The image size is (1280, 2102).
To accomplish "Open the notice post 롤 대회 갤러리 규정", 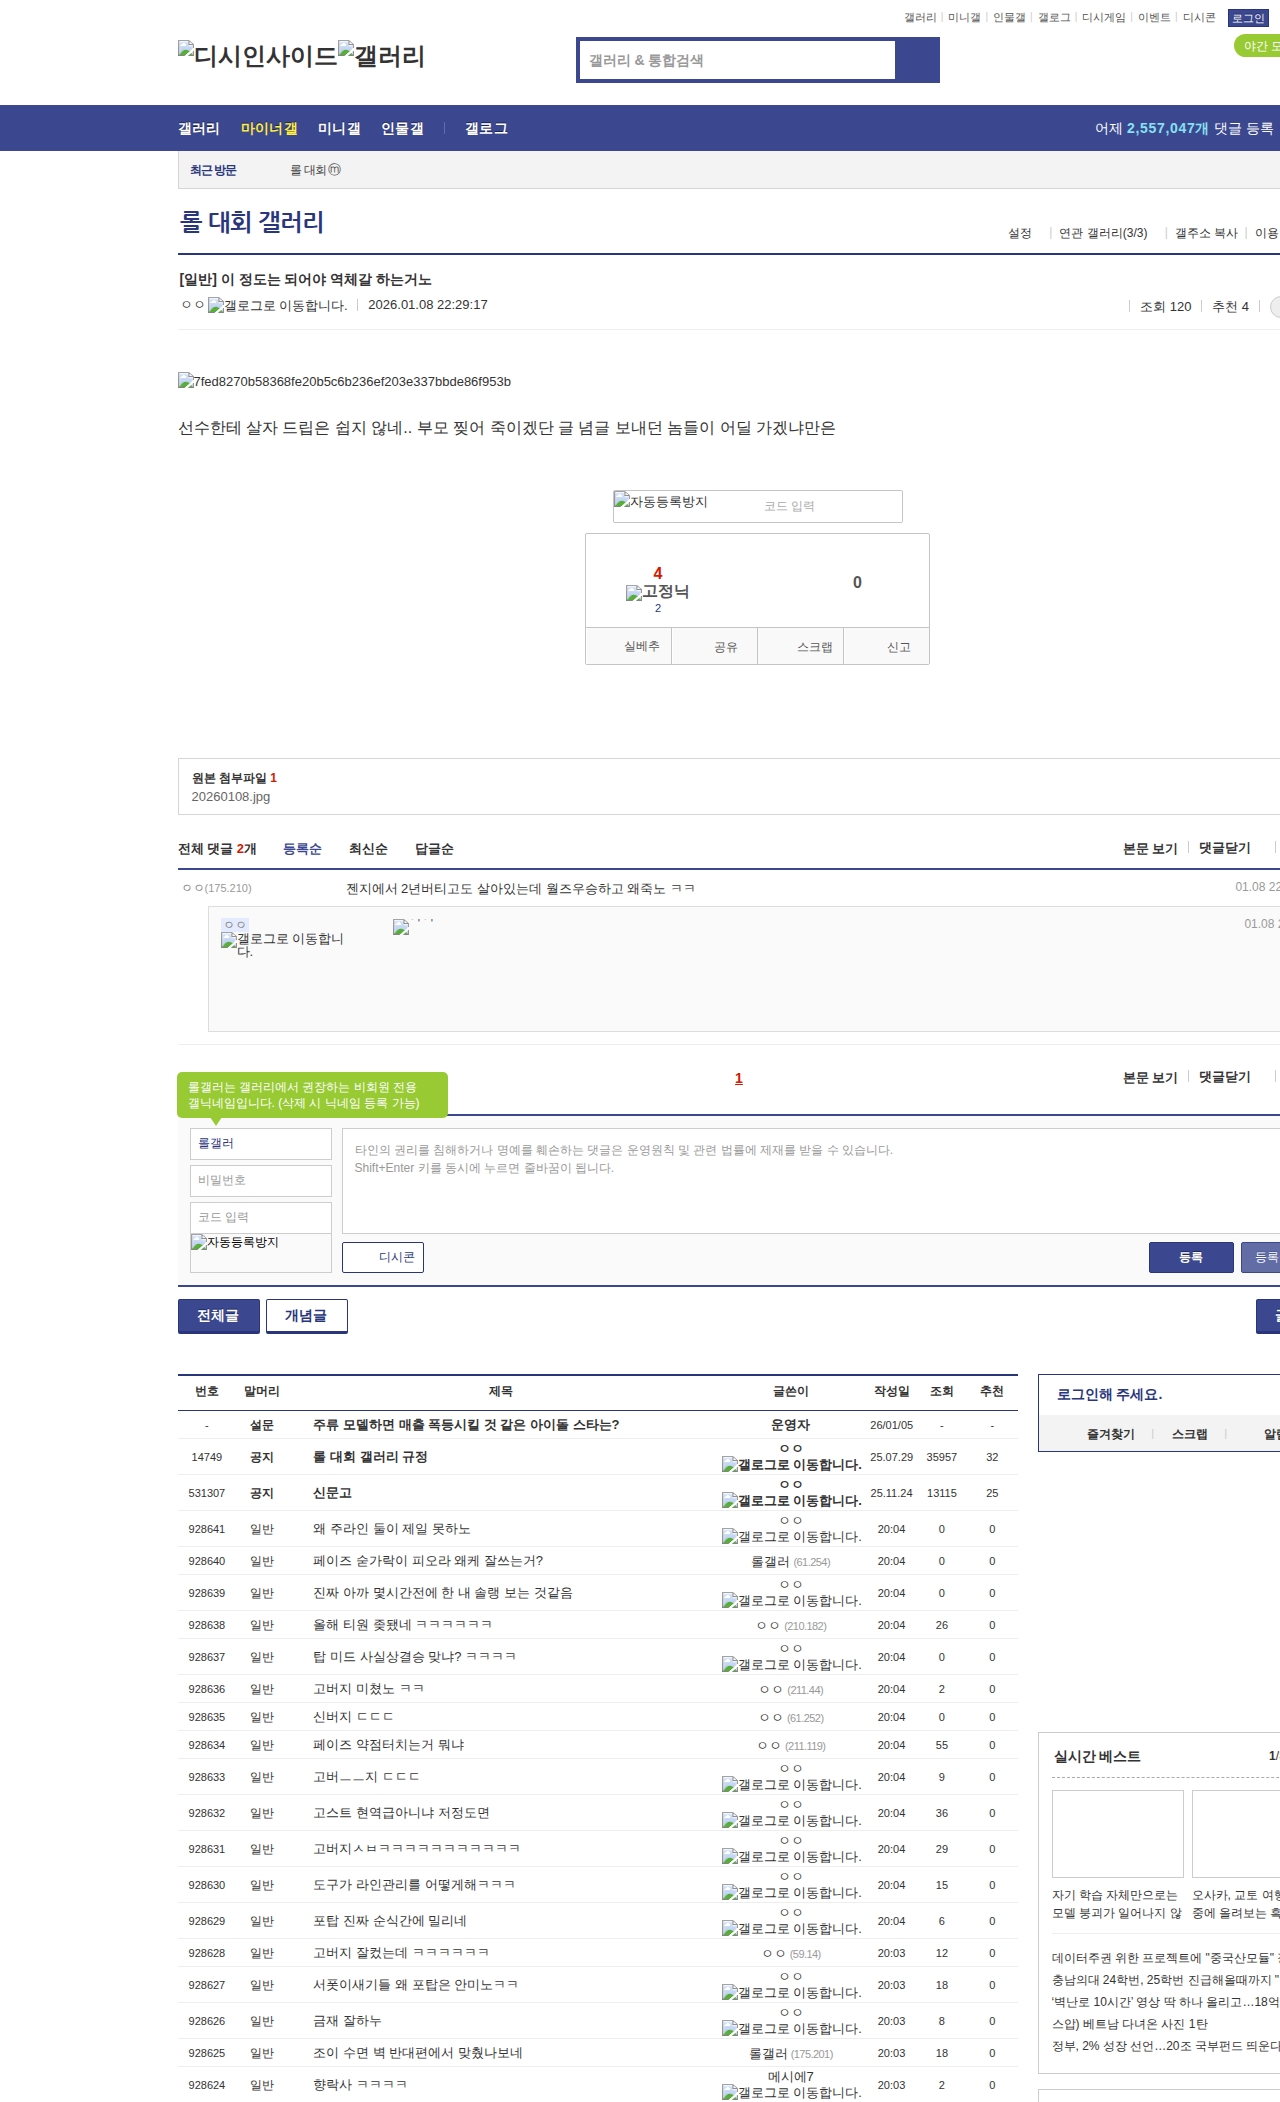I will (x=370, y=1457).
